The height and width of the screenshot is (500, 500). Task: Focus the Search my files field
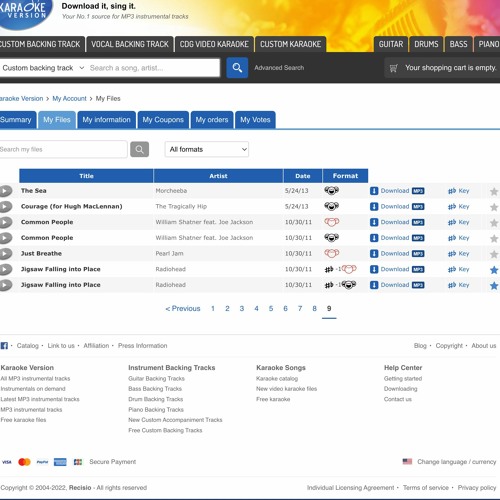coord(63,149)
